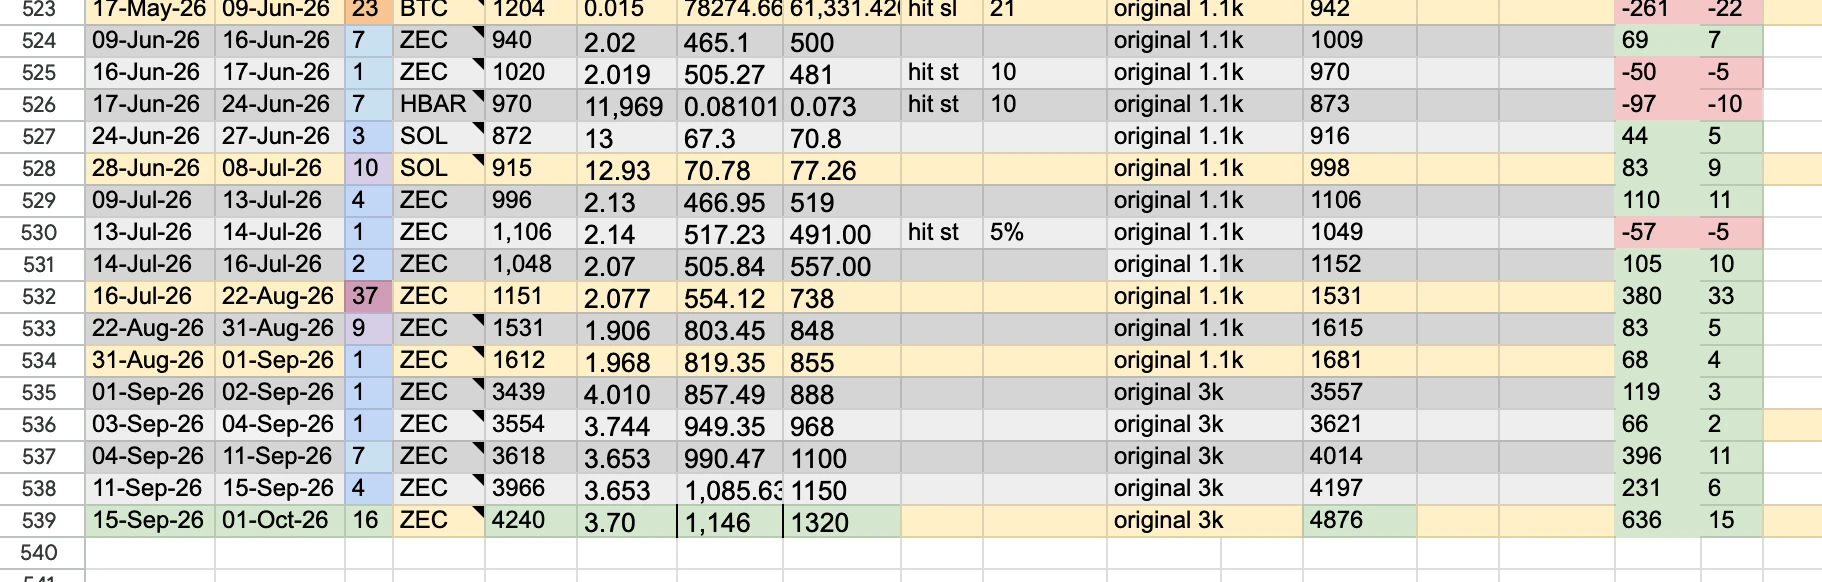
Task: Click the date cell 24-Jun-26 in row 527
Action: tap(150, 136)
